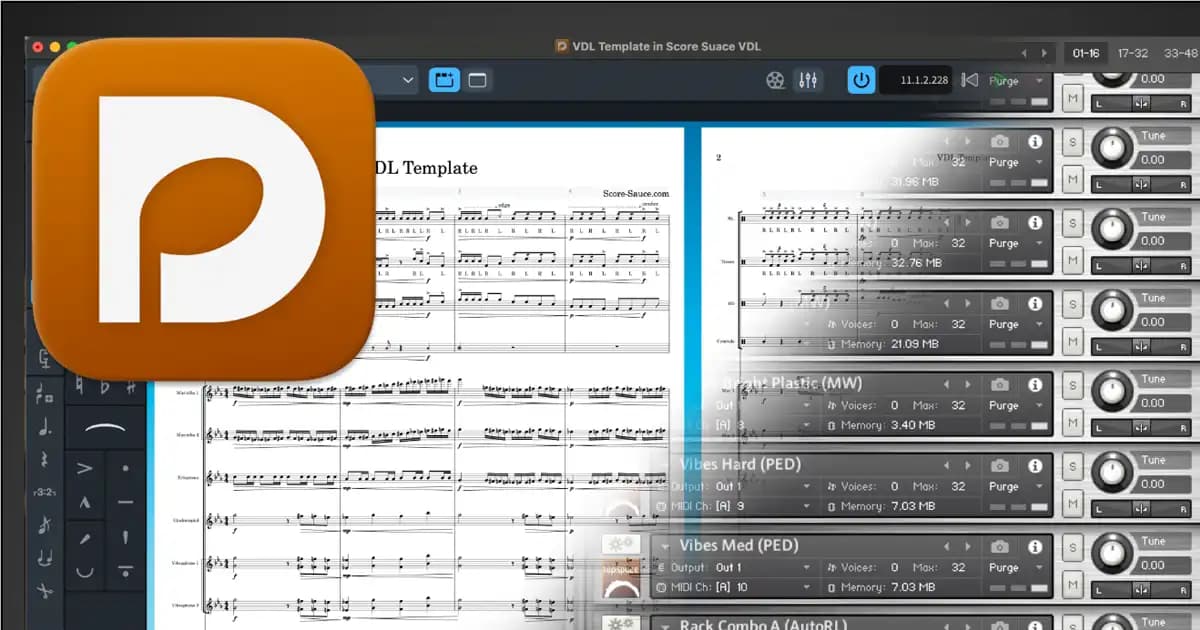The height and width of the screenshot is (630, 1200).
Task: Mute the Vibes Med (PED) instrument
Action: coord(1073,584)
